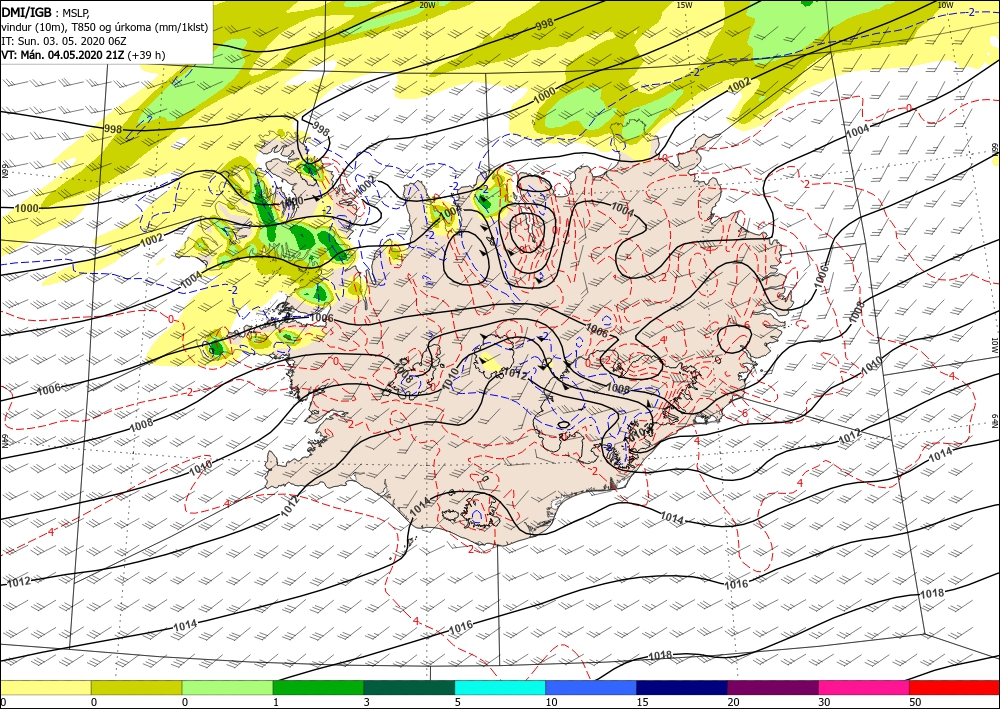Click the light green legend color segment

pos(228,688)
